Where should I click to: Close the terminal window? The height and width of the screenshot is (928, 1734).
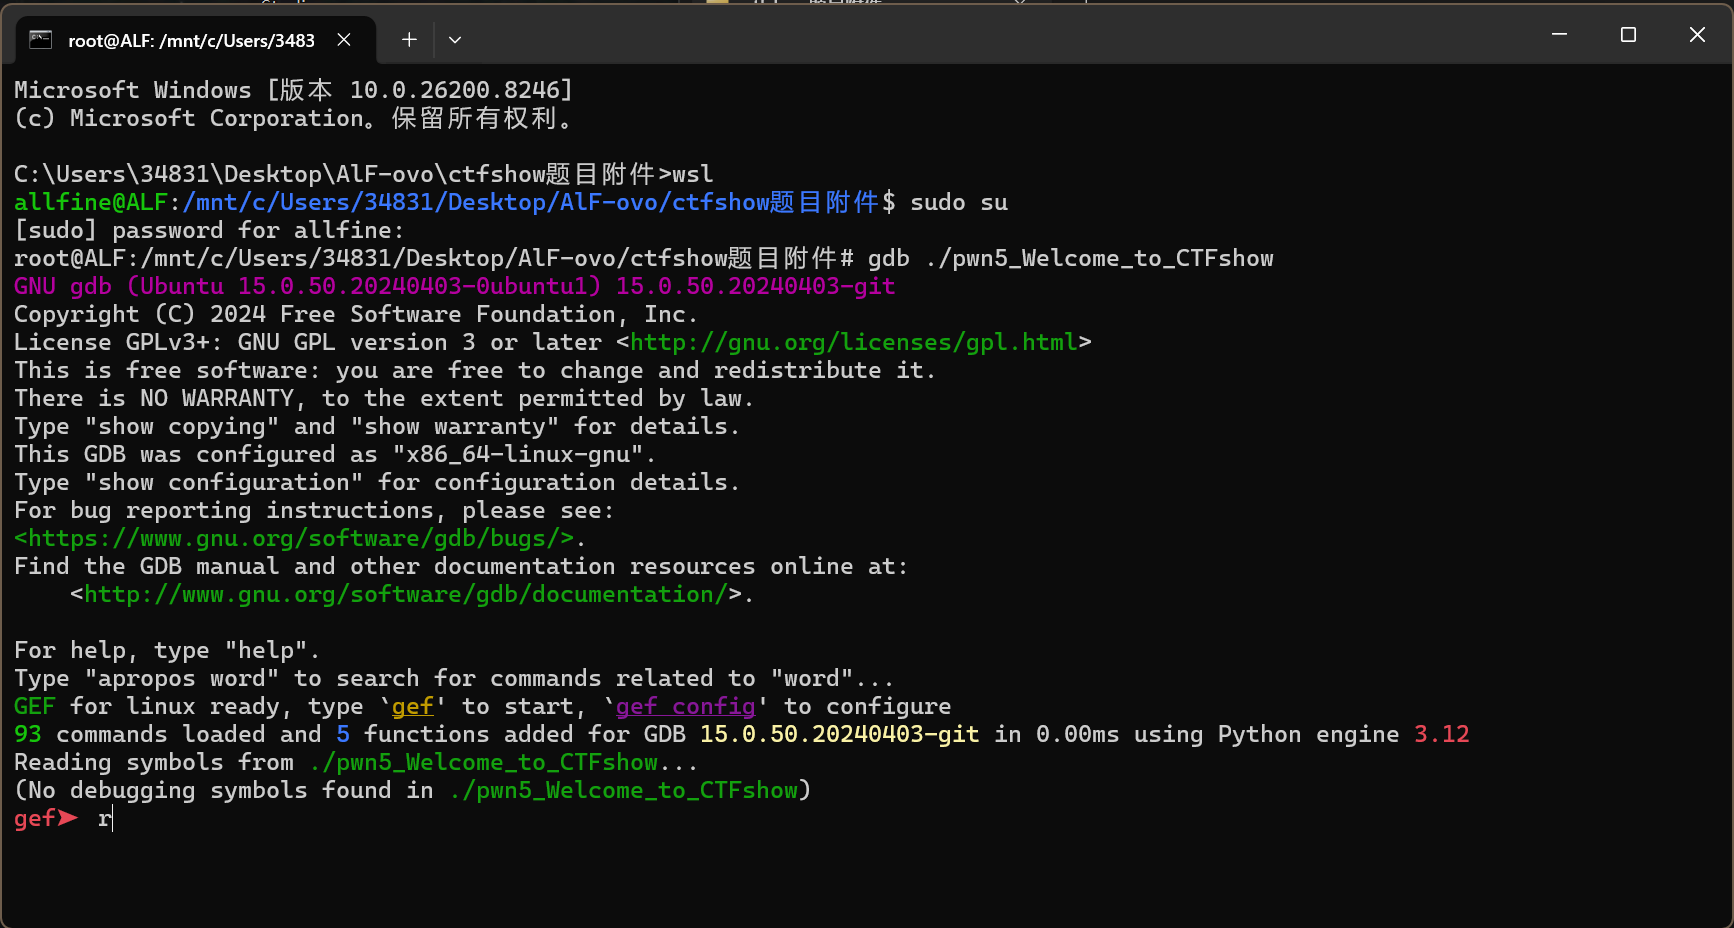[x=1697, y=34]
